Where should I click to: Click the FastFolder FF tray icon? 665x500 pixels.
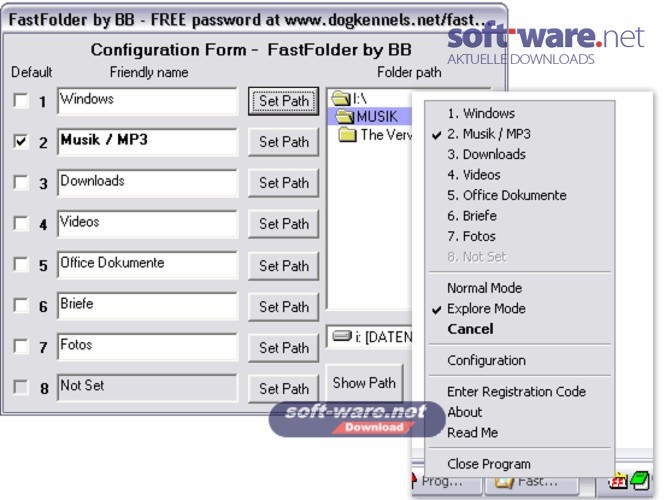pyautogui.click(x=618, y=482)
